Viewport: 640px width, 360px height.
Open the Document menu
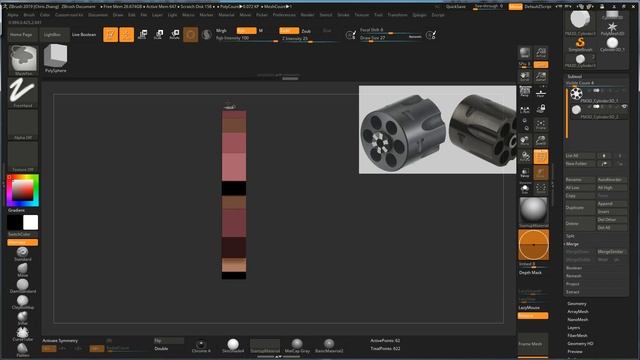[x=98, y=15]
